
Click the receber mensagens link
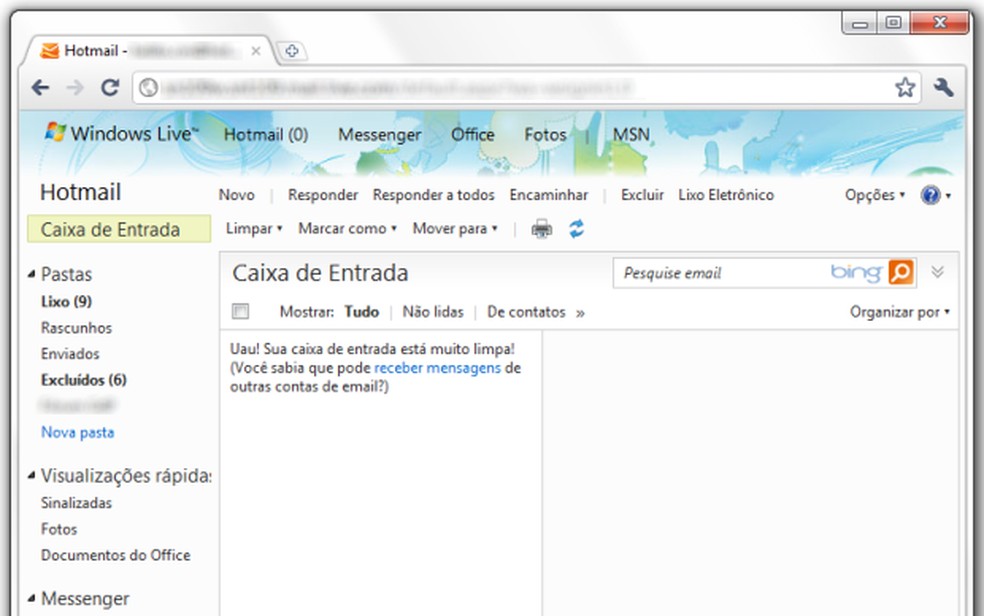tap(436, 367)
